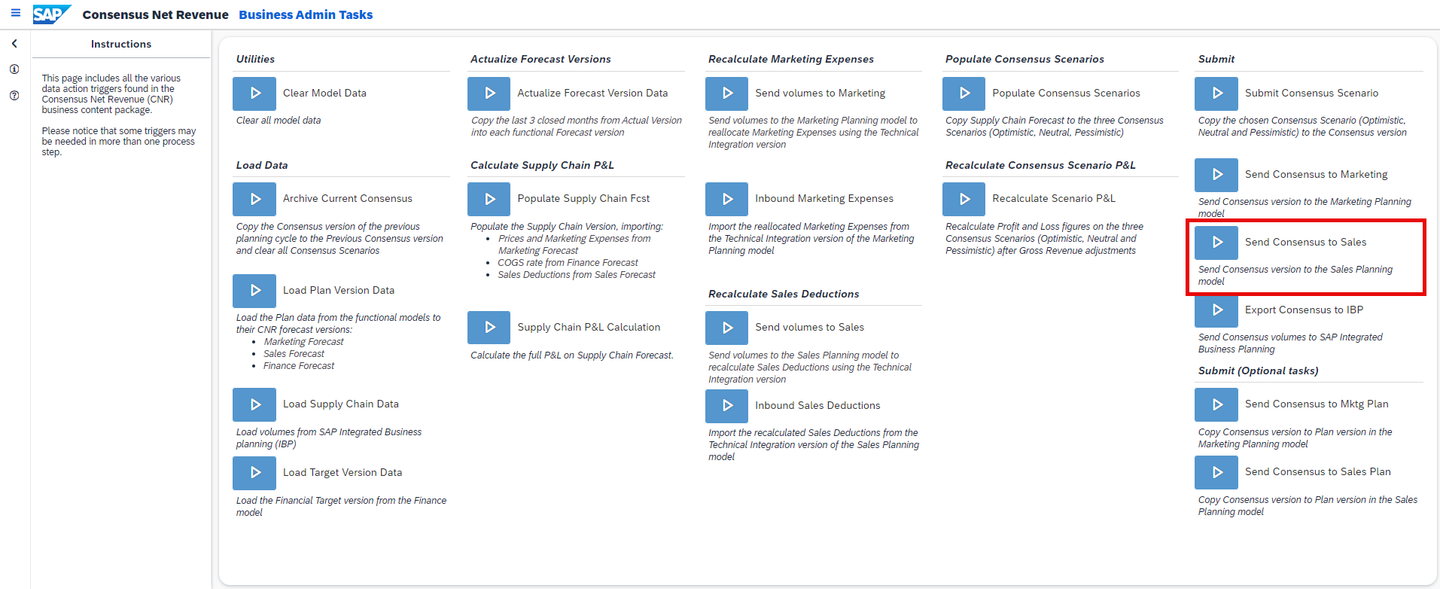The height and width of the screenshot is (589, 1440).
Task: Run the Send volumes to Sales trigger
Action: [726, 328]
